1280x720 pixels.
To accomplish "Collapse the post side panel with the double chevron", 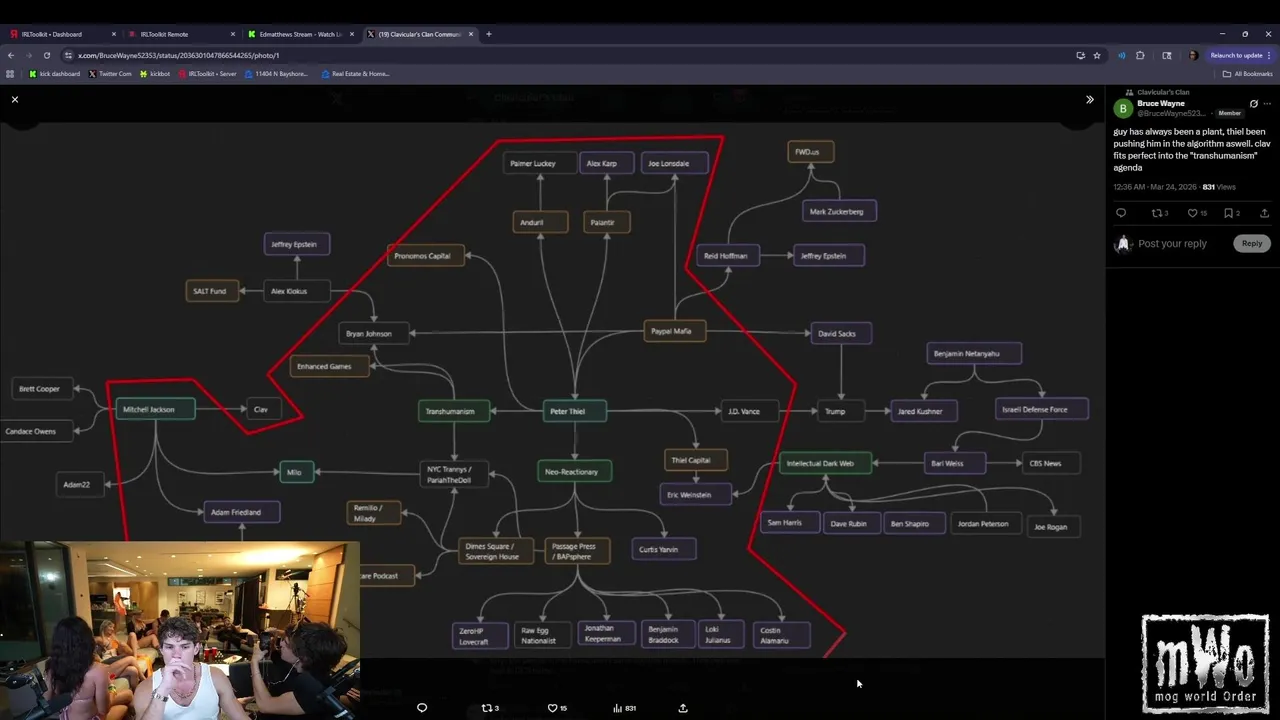I will (x=1089, y=99).
